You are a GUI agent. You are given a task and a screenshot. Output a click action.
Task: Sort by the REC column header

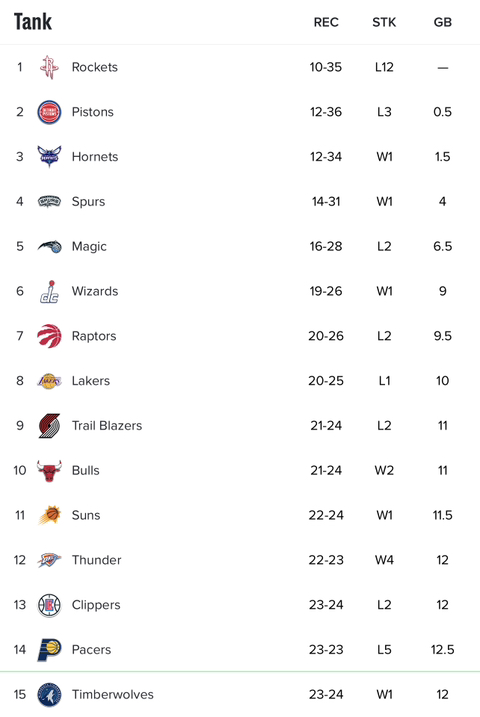(x=326, y=22)
